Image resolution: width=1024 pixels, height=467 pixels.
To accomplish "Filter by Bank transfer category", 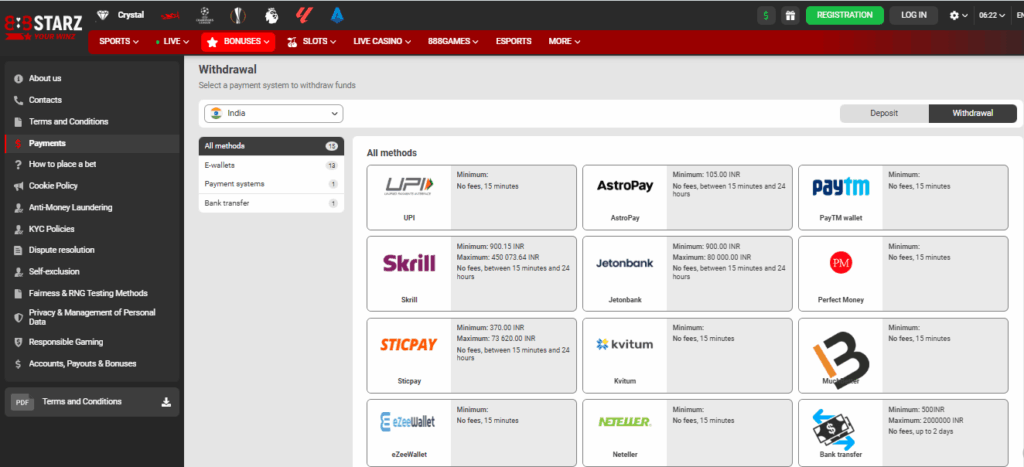I will [271, 203].
